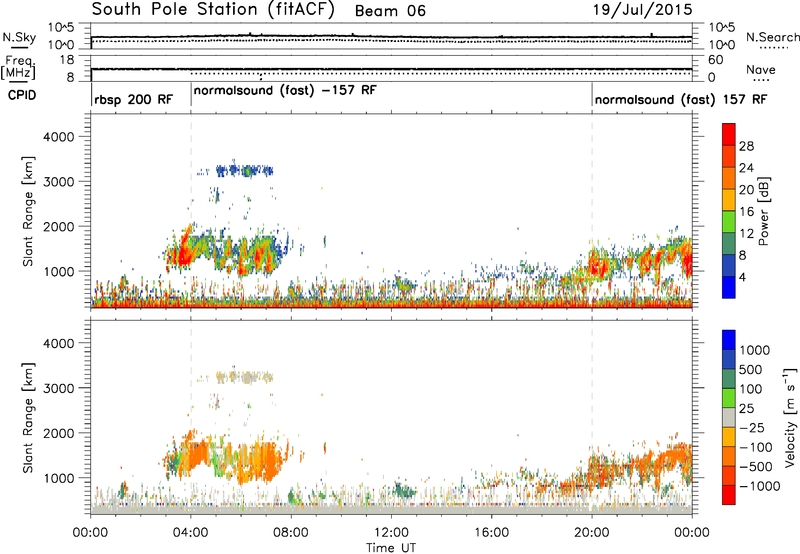Image resolution: width=800 pixels, height=554 pixels.
Task: Click the blue top of the Velocity color bar
Action: click(x=729, y=340)
